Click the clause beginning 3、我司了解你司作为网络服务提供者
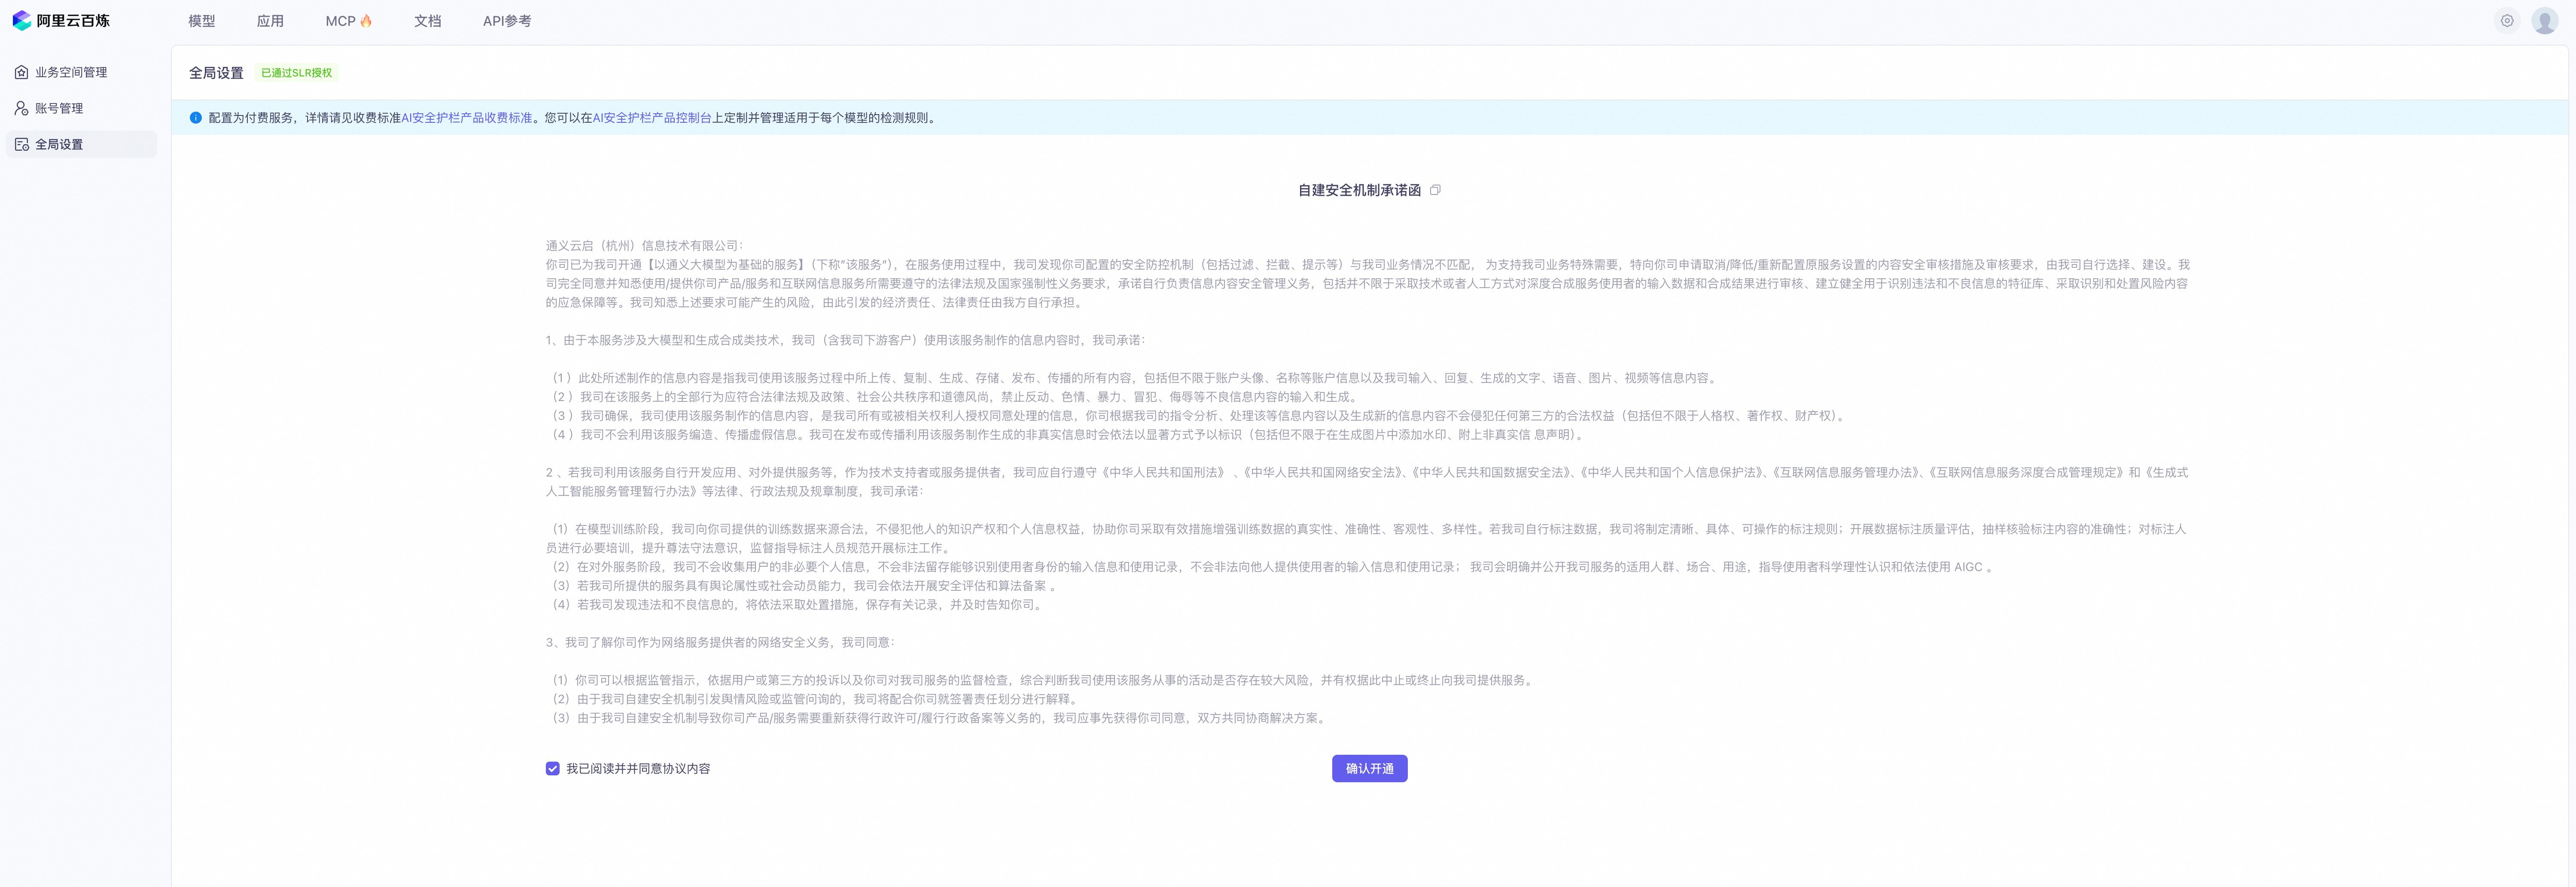Viewport: 2576px width, 887px height. (720, 643)
